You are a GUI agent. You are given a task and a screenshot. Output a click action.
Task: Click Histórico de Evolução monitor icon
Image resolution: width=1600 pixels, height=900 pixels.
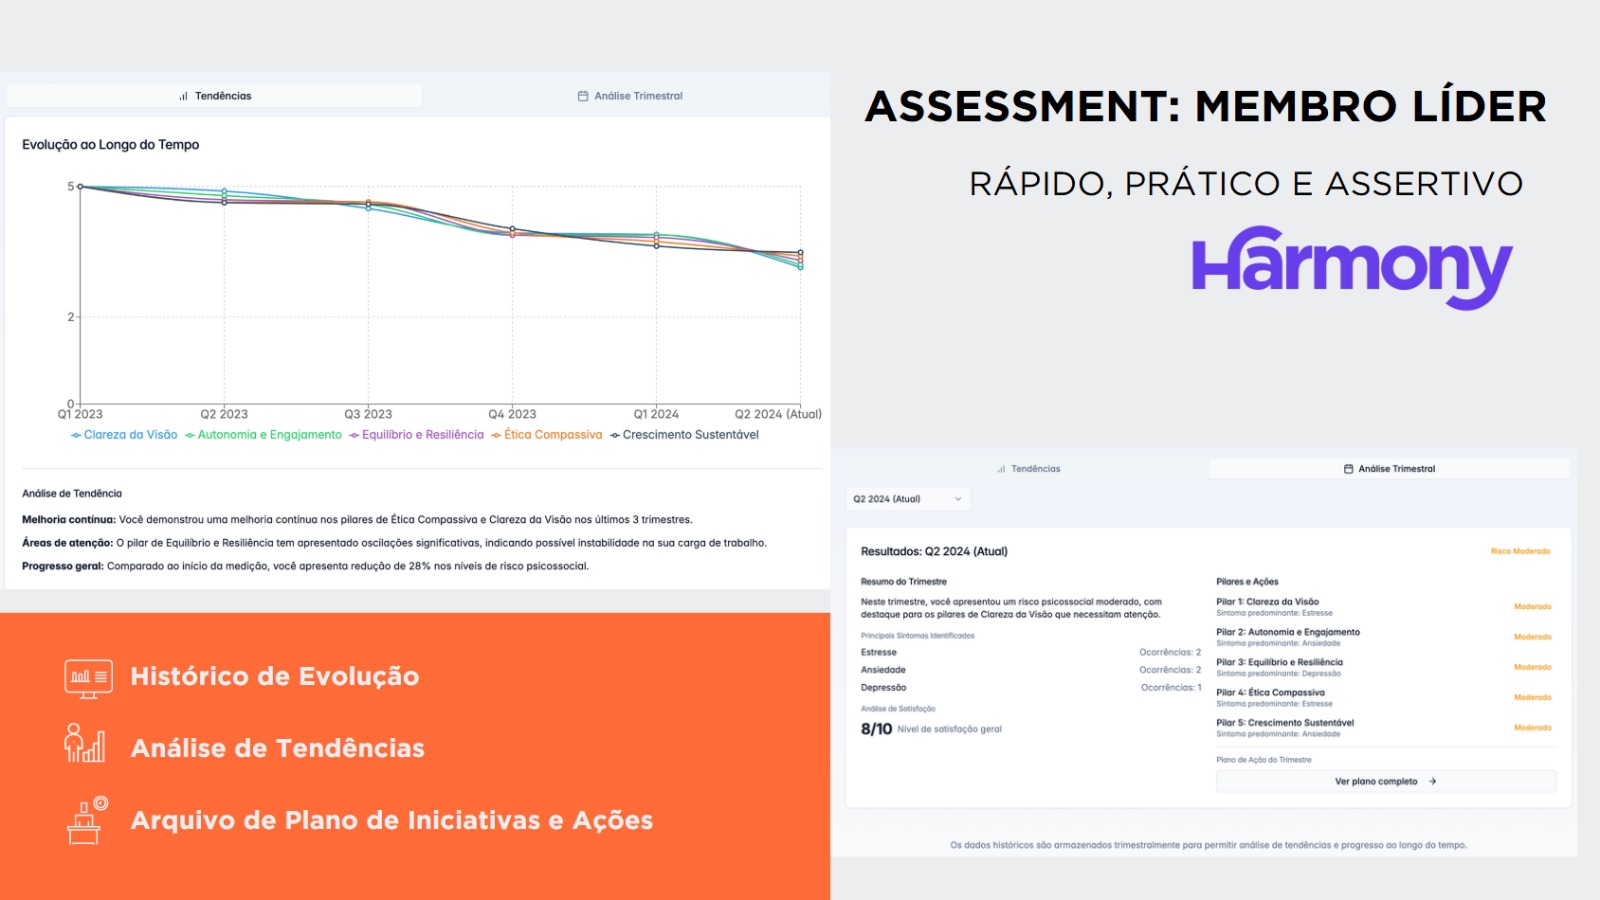[x=88, y=678]
